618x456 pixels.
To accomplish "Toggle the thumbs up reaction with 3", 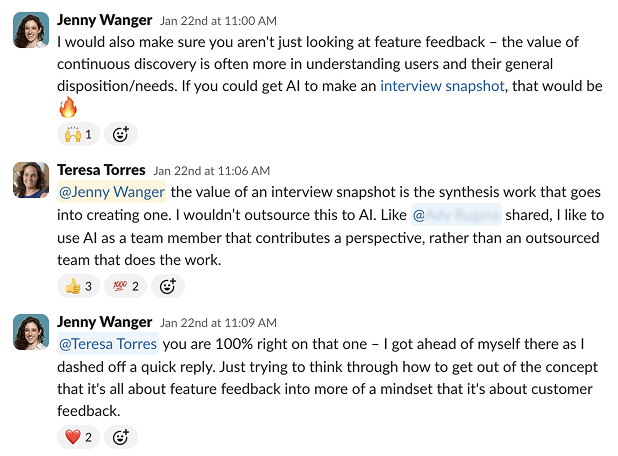I will [78, 286].
